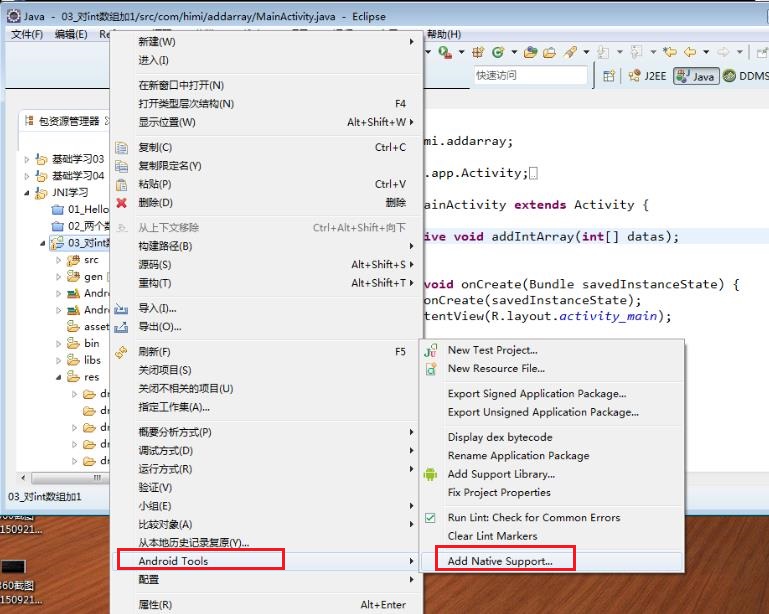The width and height of the screenshot is (769, 614).
Task: Collapse the res folder node
Action: pos(58,377)
